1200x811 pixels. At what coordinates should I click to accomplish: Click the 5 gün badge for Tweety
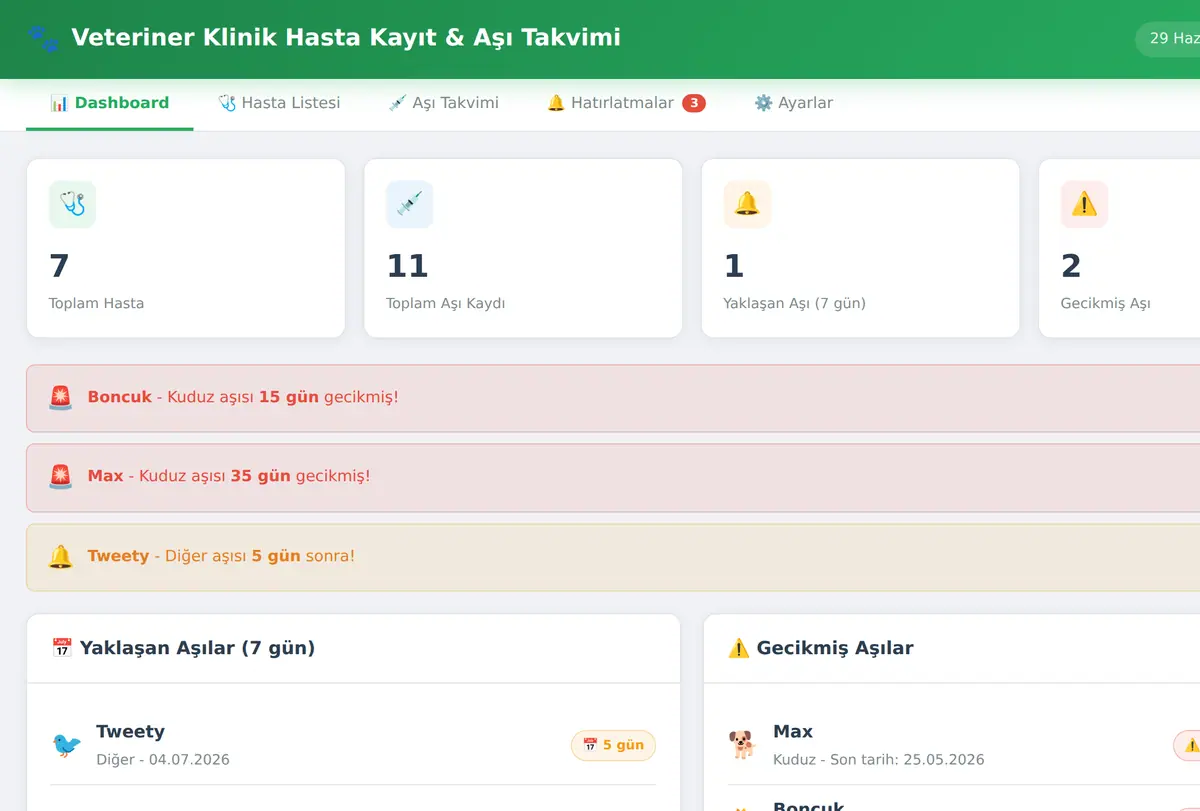coord(613,745)
